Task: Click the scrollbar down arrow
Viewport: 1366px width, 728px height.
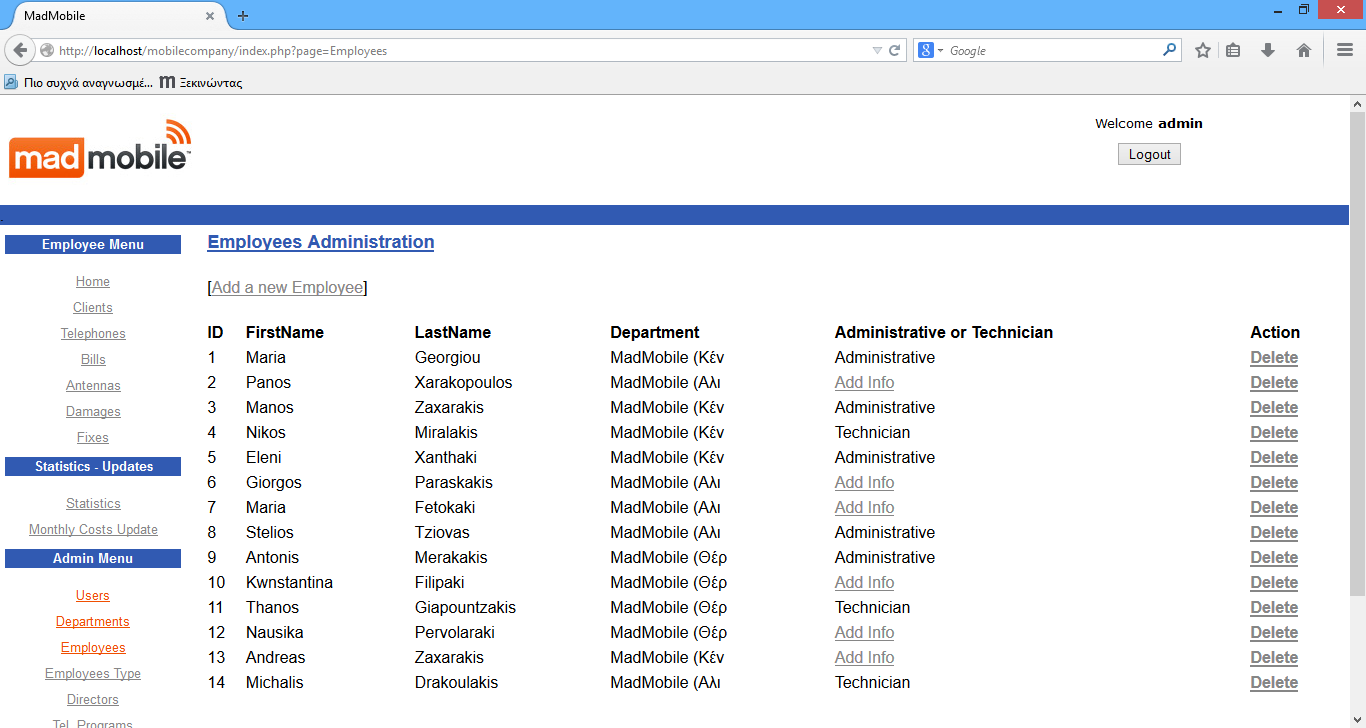Action: 1357,719
